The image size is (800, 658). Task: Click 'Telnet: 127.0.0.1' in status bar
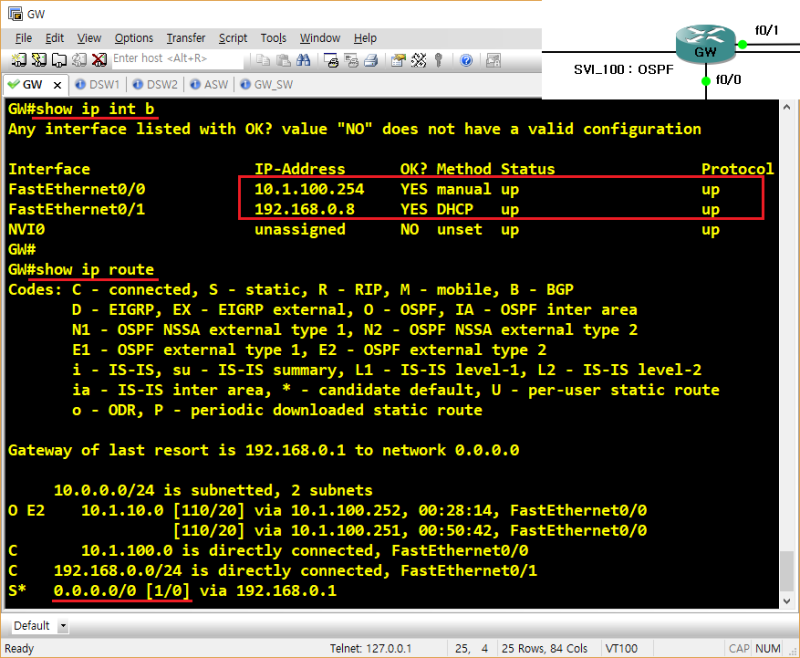coord(370,649)
